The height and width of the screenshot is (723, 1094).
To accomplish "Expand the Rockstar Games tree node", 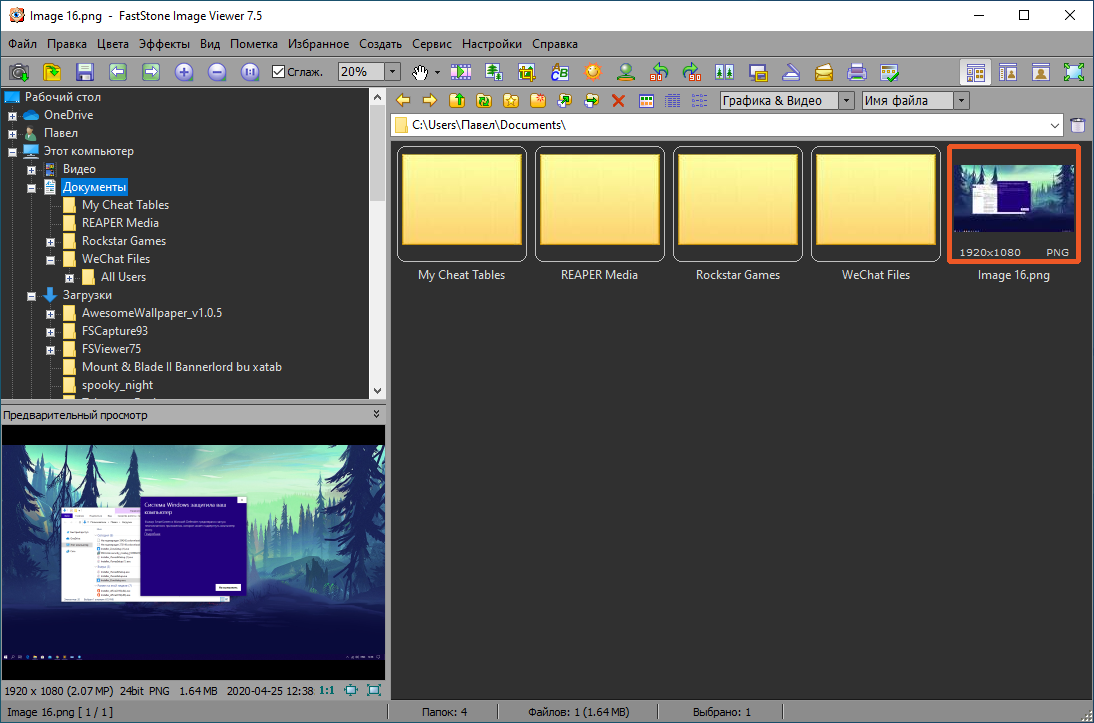I will pos(50,242).
